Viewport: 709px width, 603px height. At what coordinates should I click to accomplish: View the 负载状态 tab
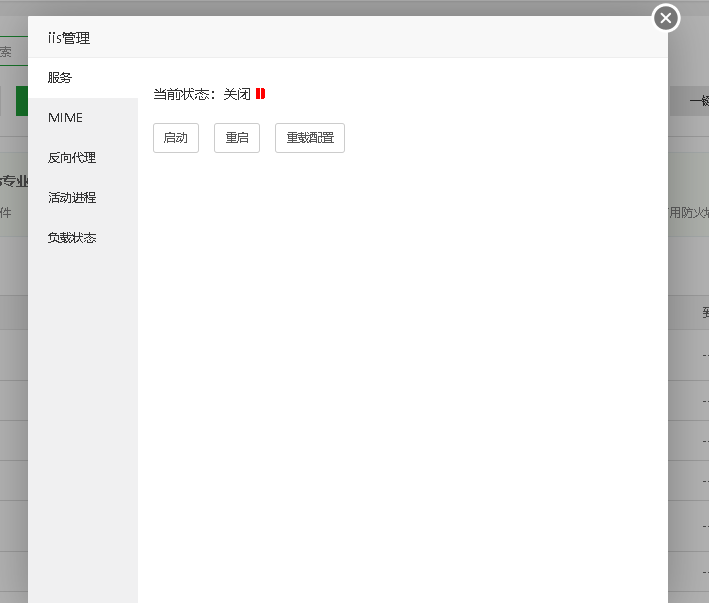click(x=83, y=238)
